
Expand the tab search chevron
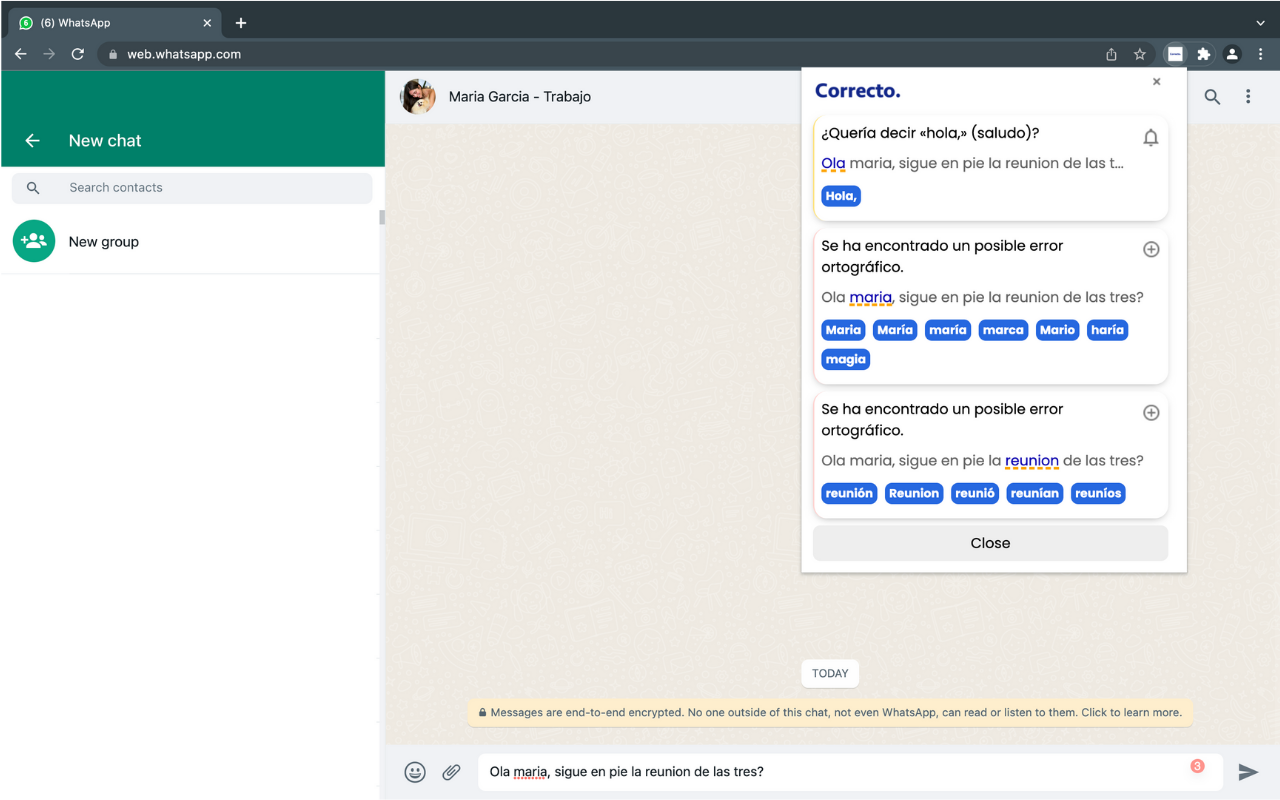(1260, 23)
